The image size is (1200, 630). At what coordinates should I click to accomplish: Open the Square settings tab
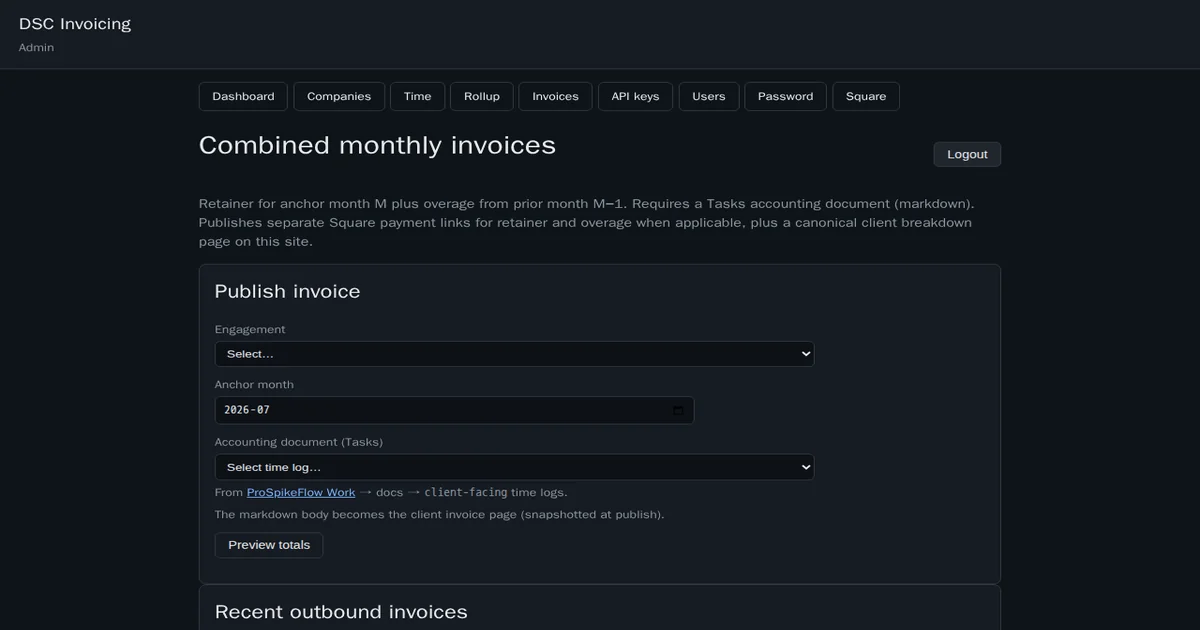pos(866,96)
